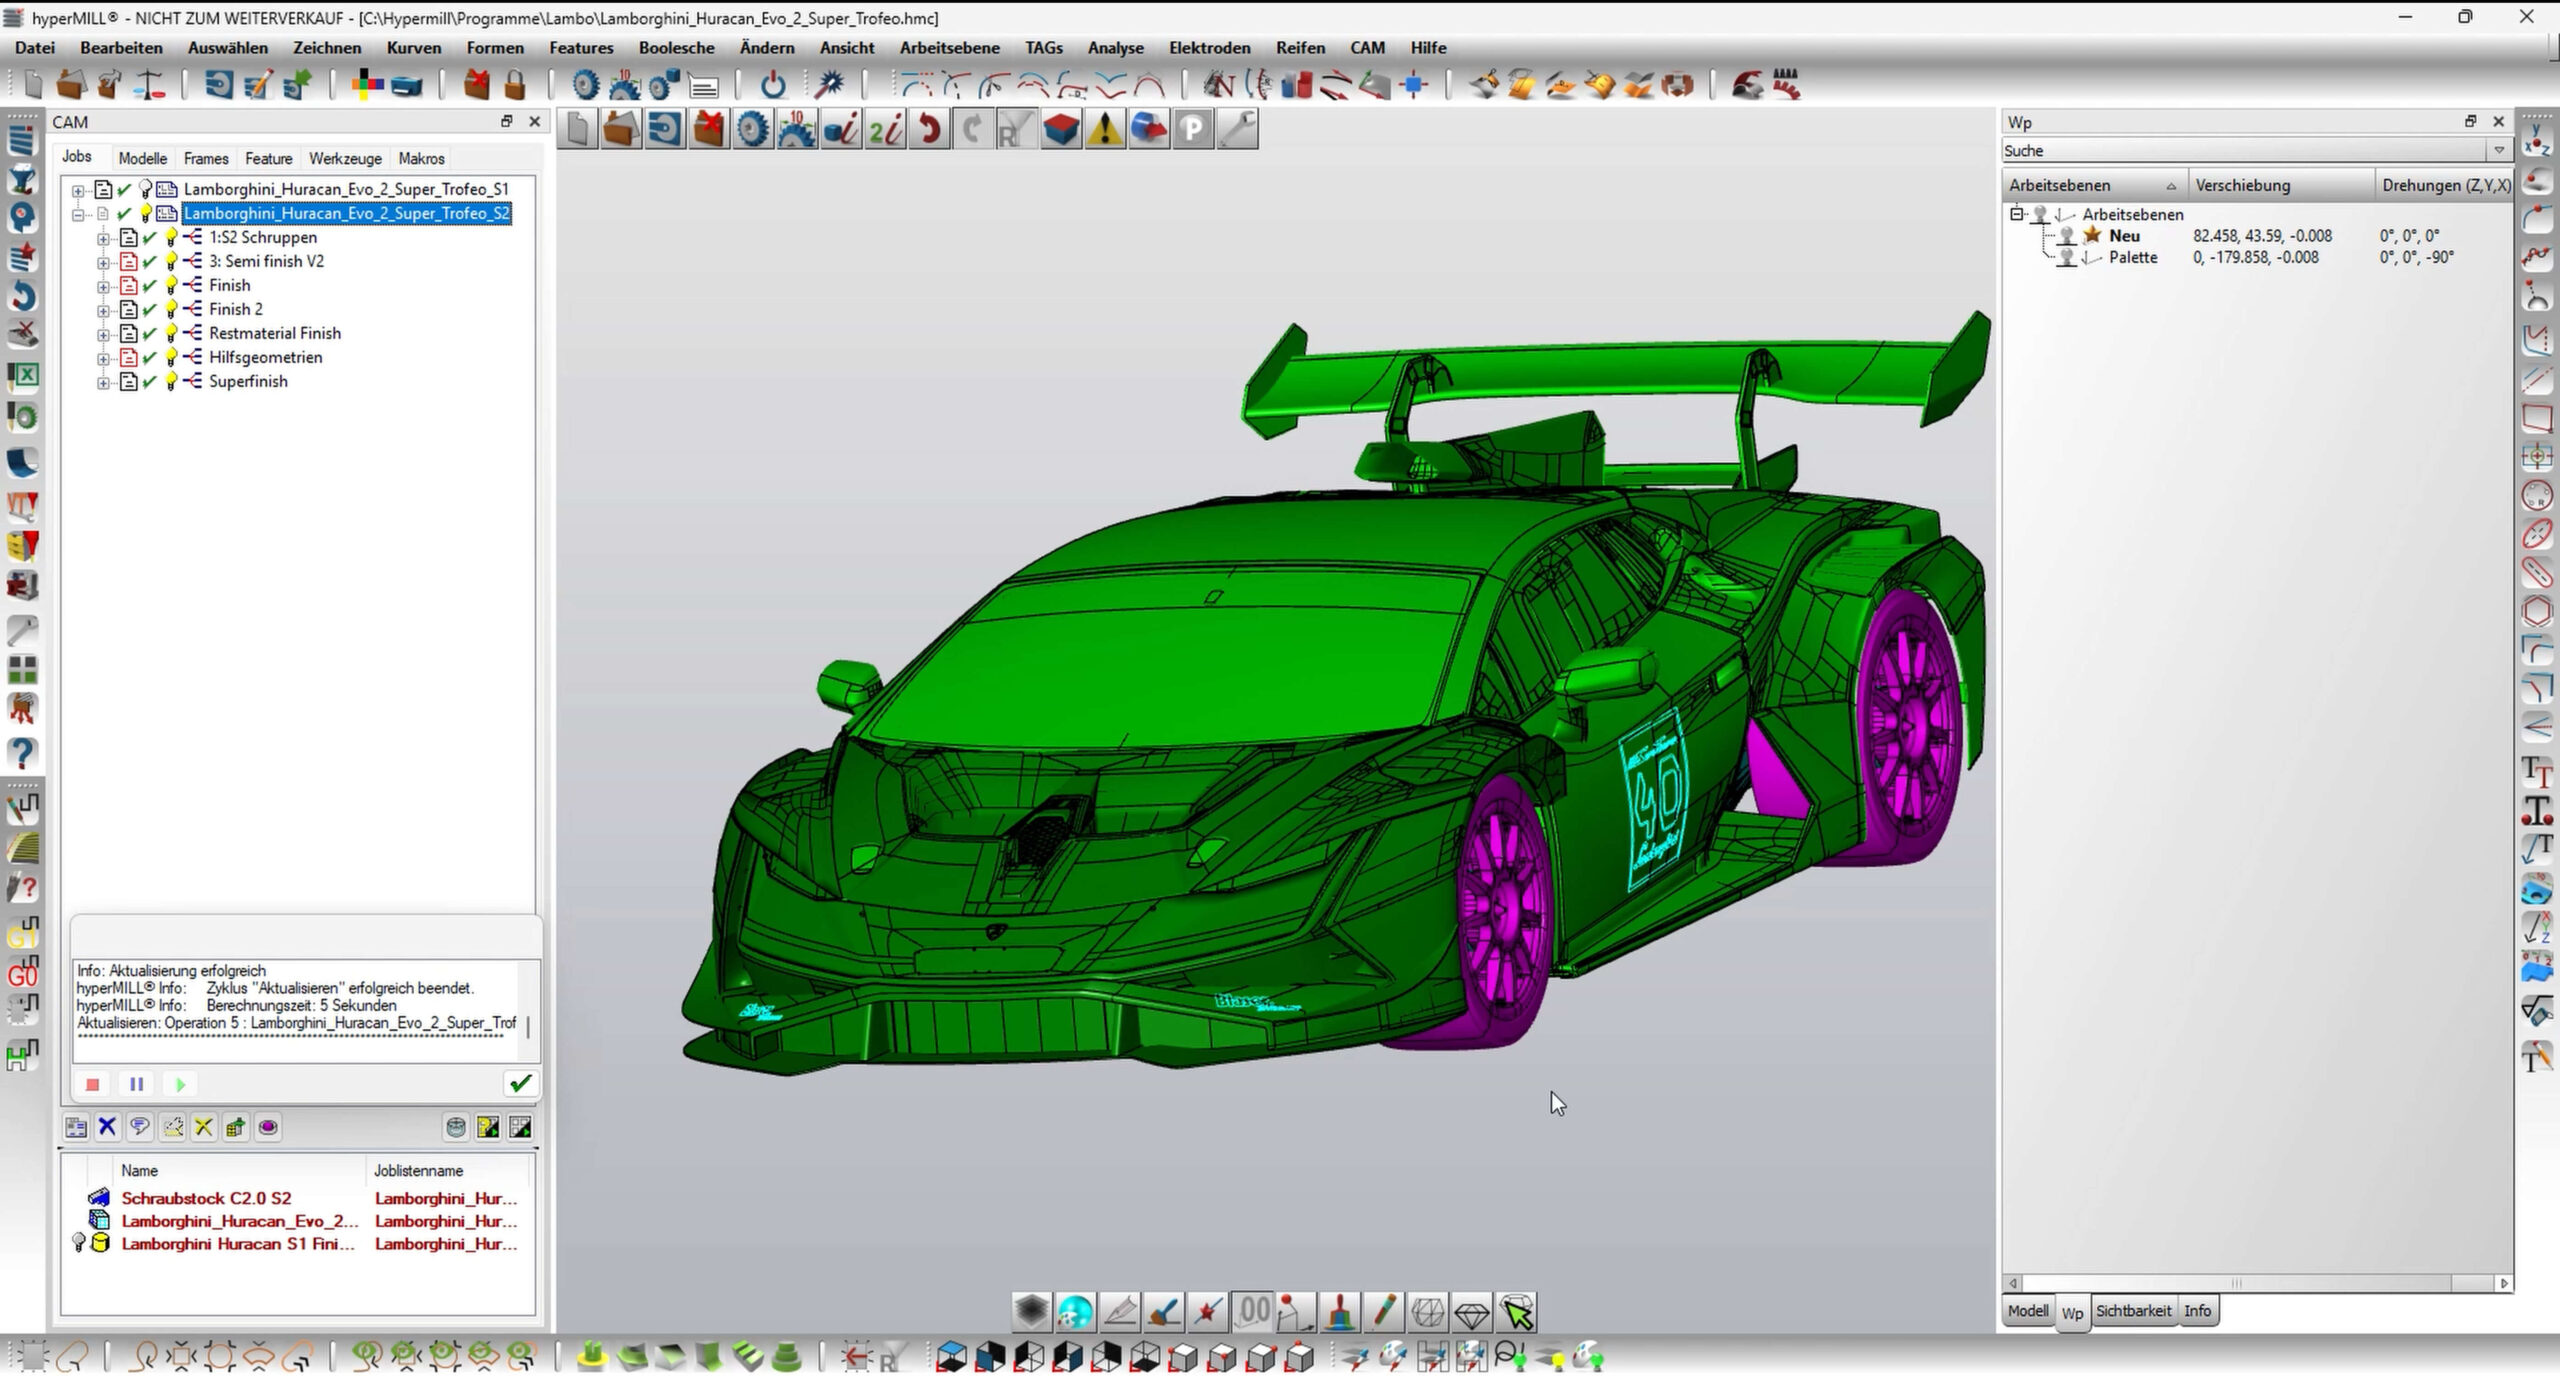Open the Arbeitsebene menu

coord(948,48)
